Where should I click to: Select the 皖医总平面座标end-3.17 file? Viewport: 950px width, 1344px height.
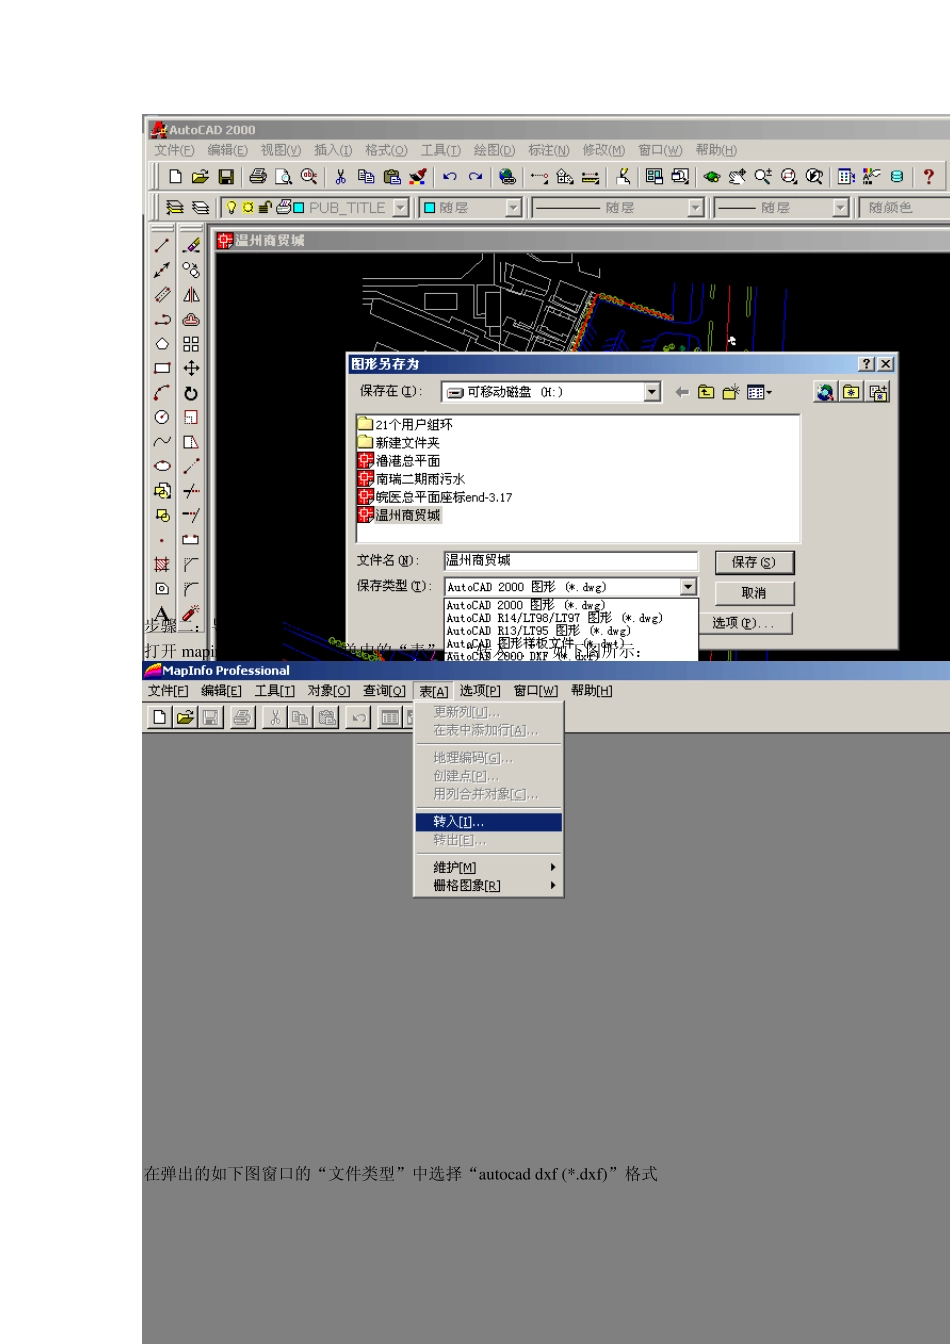coord(435,497)
